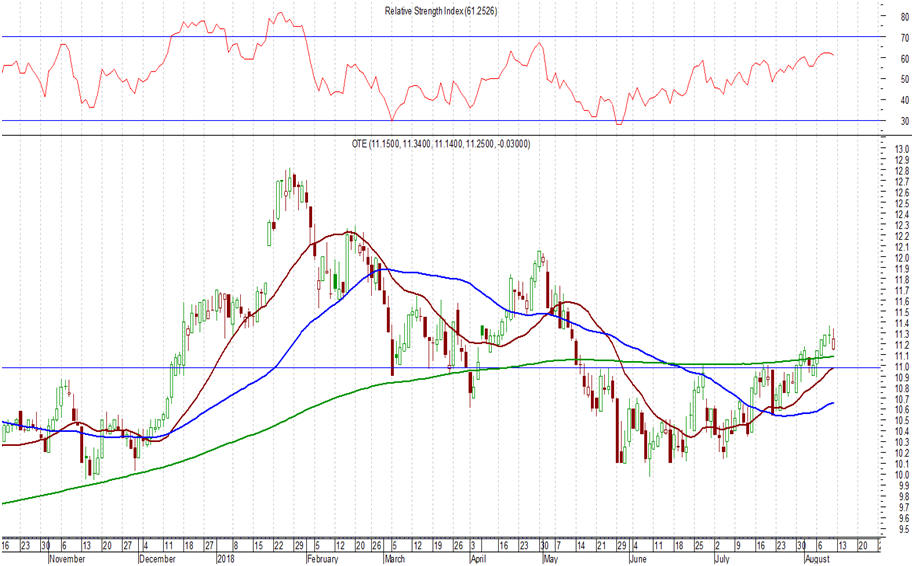Click the 13.0 price axis label
914x566 pixels.
902,149
